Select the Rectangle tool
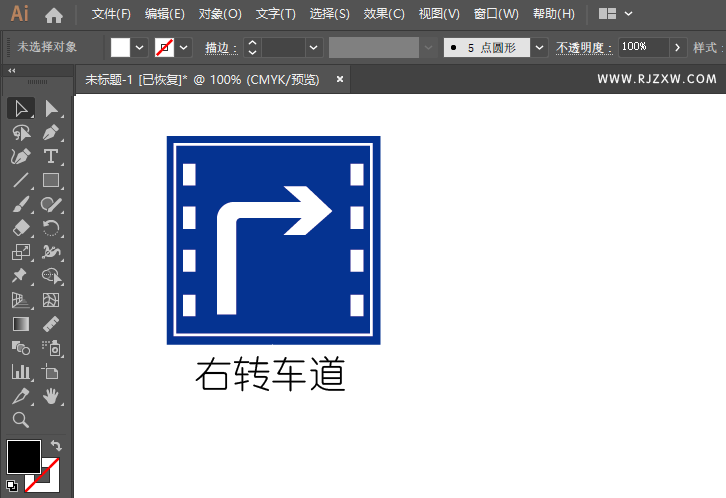Viewport: 726px width, 498px height. click(x=51, y=181)
